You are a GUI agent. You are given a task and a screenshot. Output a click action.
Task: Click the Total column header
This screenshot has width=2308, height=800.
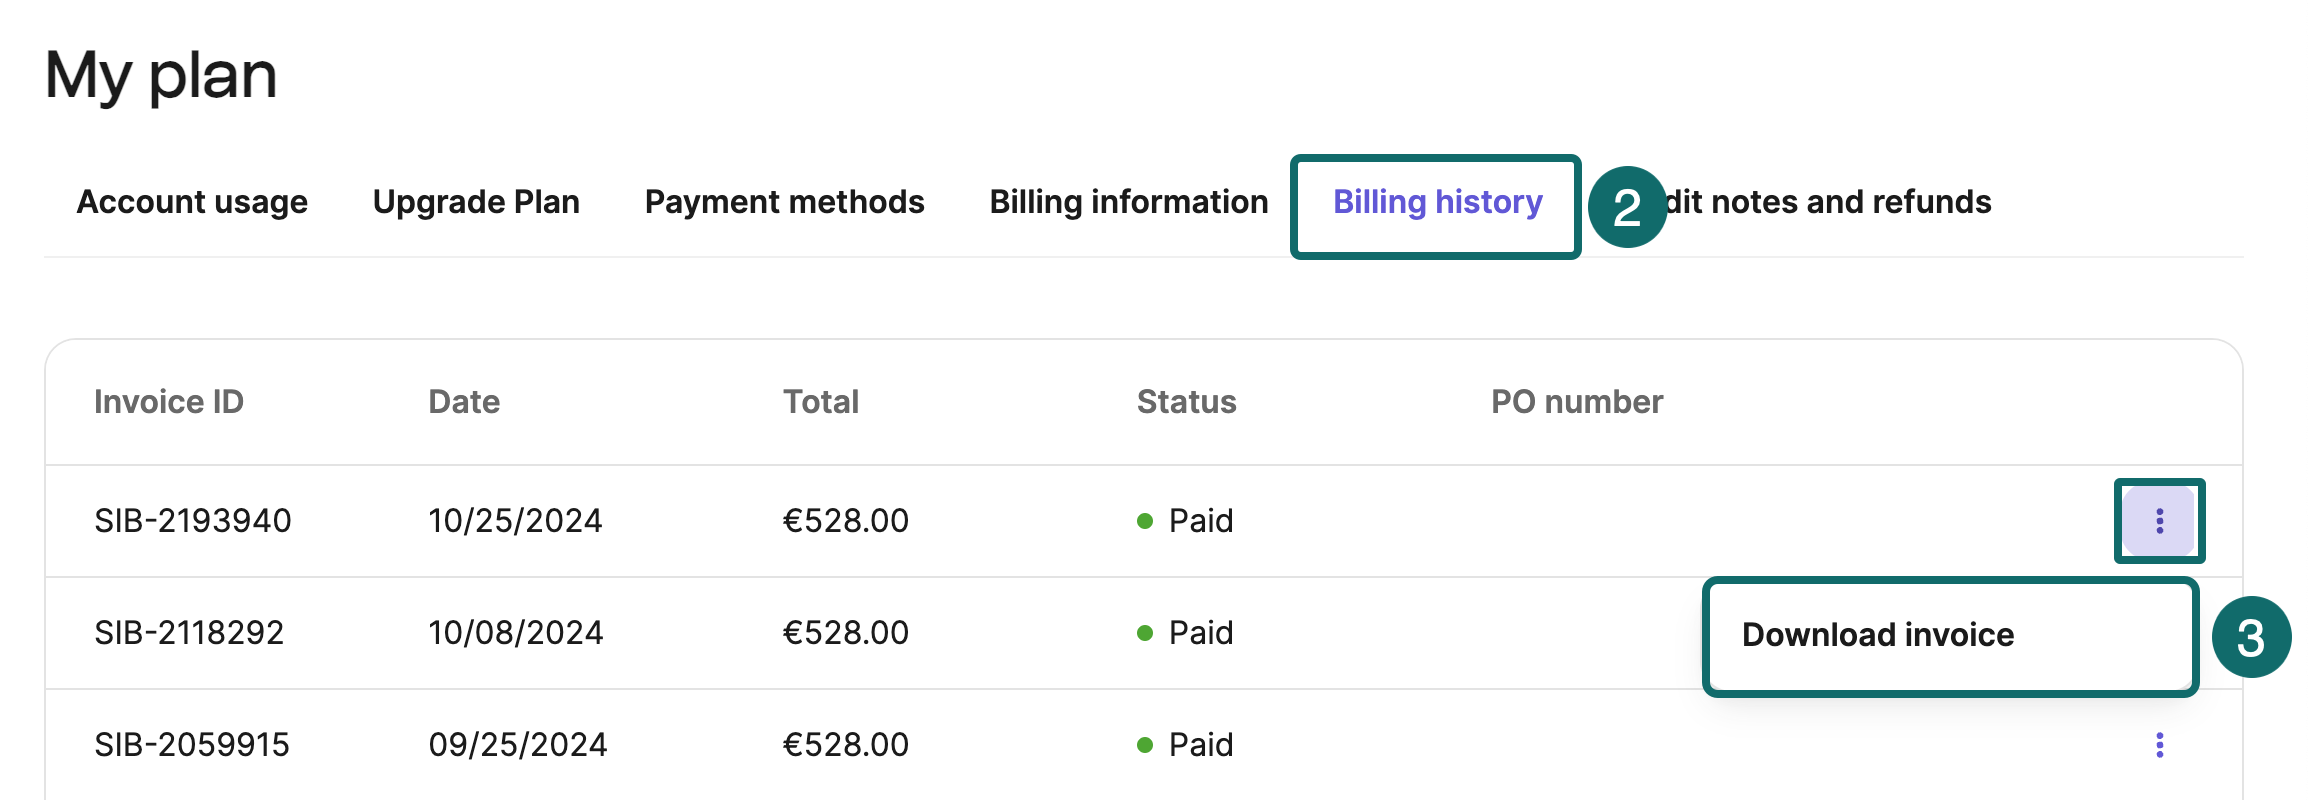click(820, 401)
